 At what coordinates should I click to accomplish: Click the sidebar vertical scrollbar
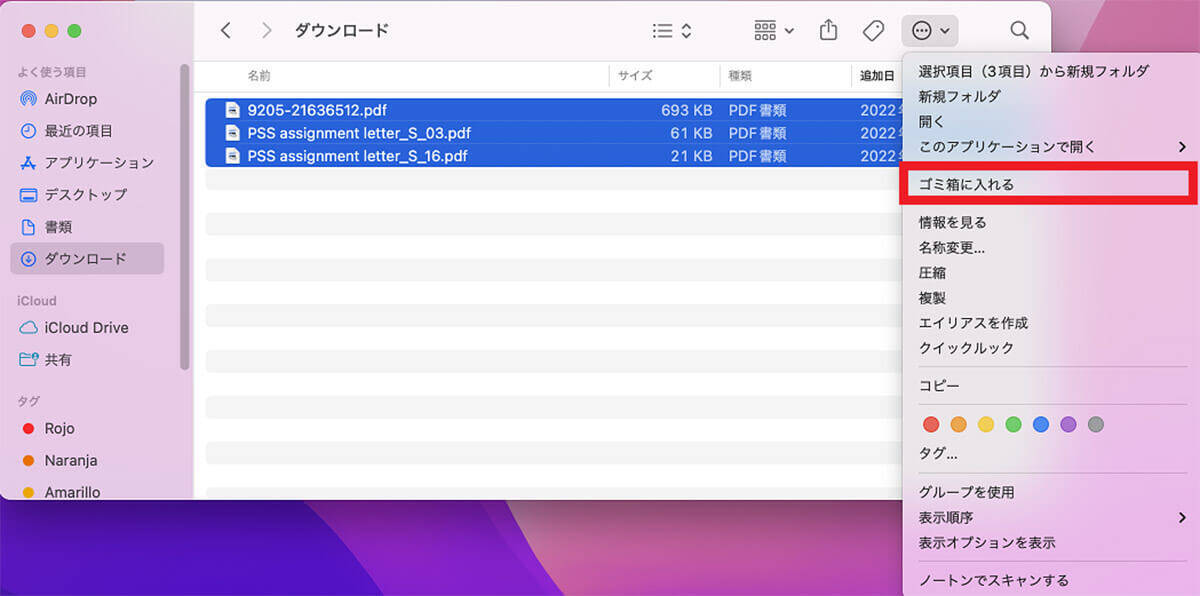pyautogui.click(x=184, y=215)
